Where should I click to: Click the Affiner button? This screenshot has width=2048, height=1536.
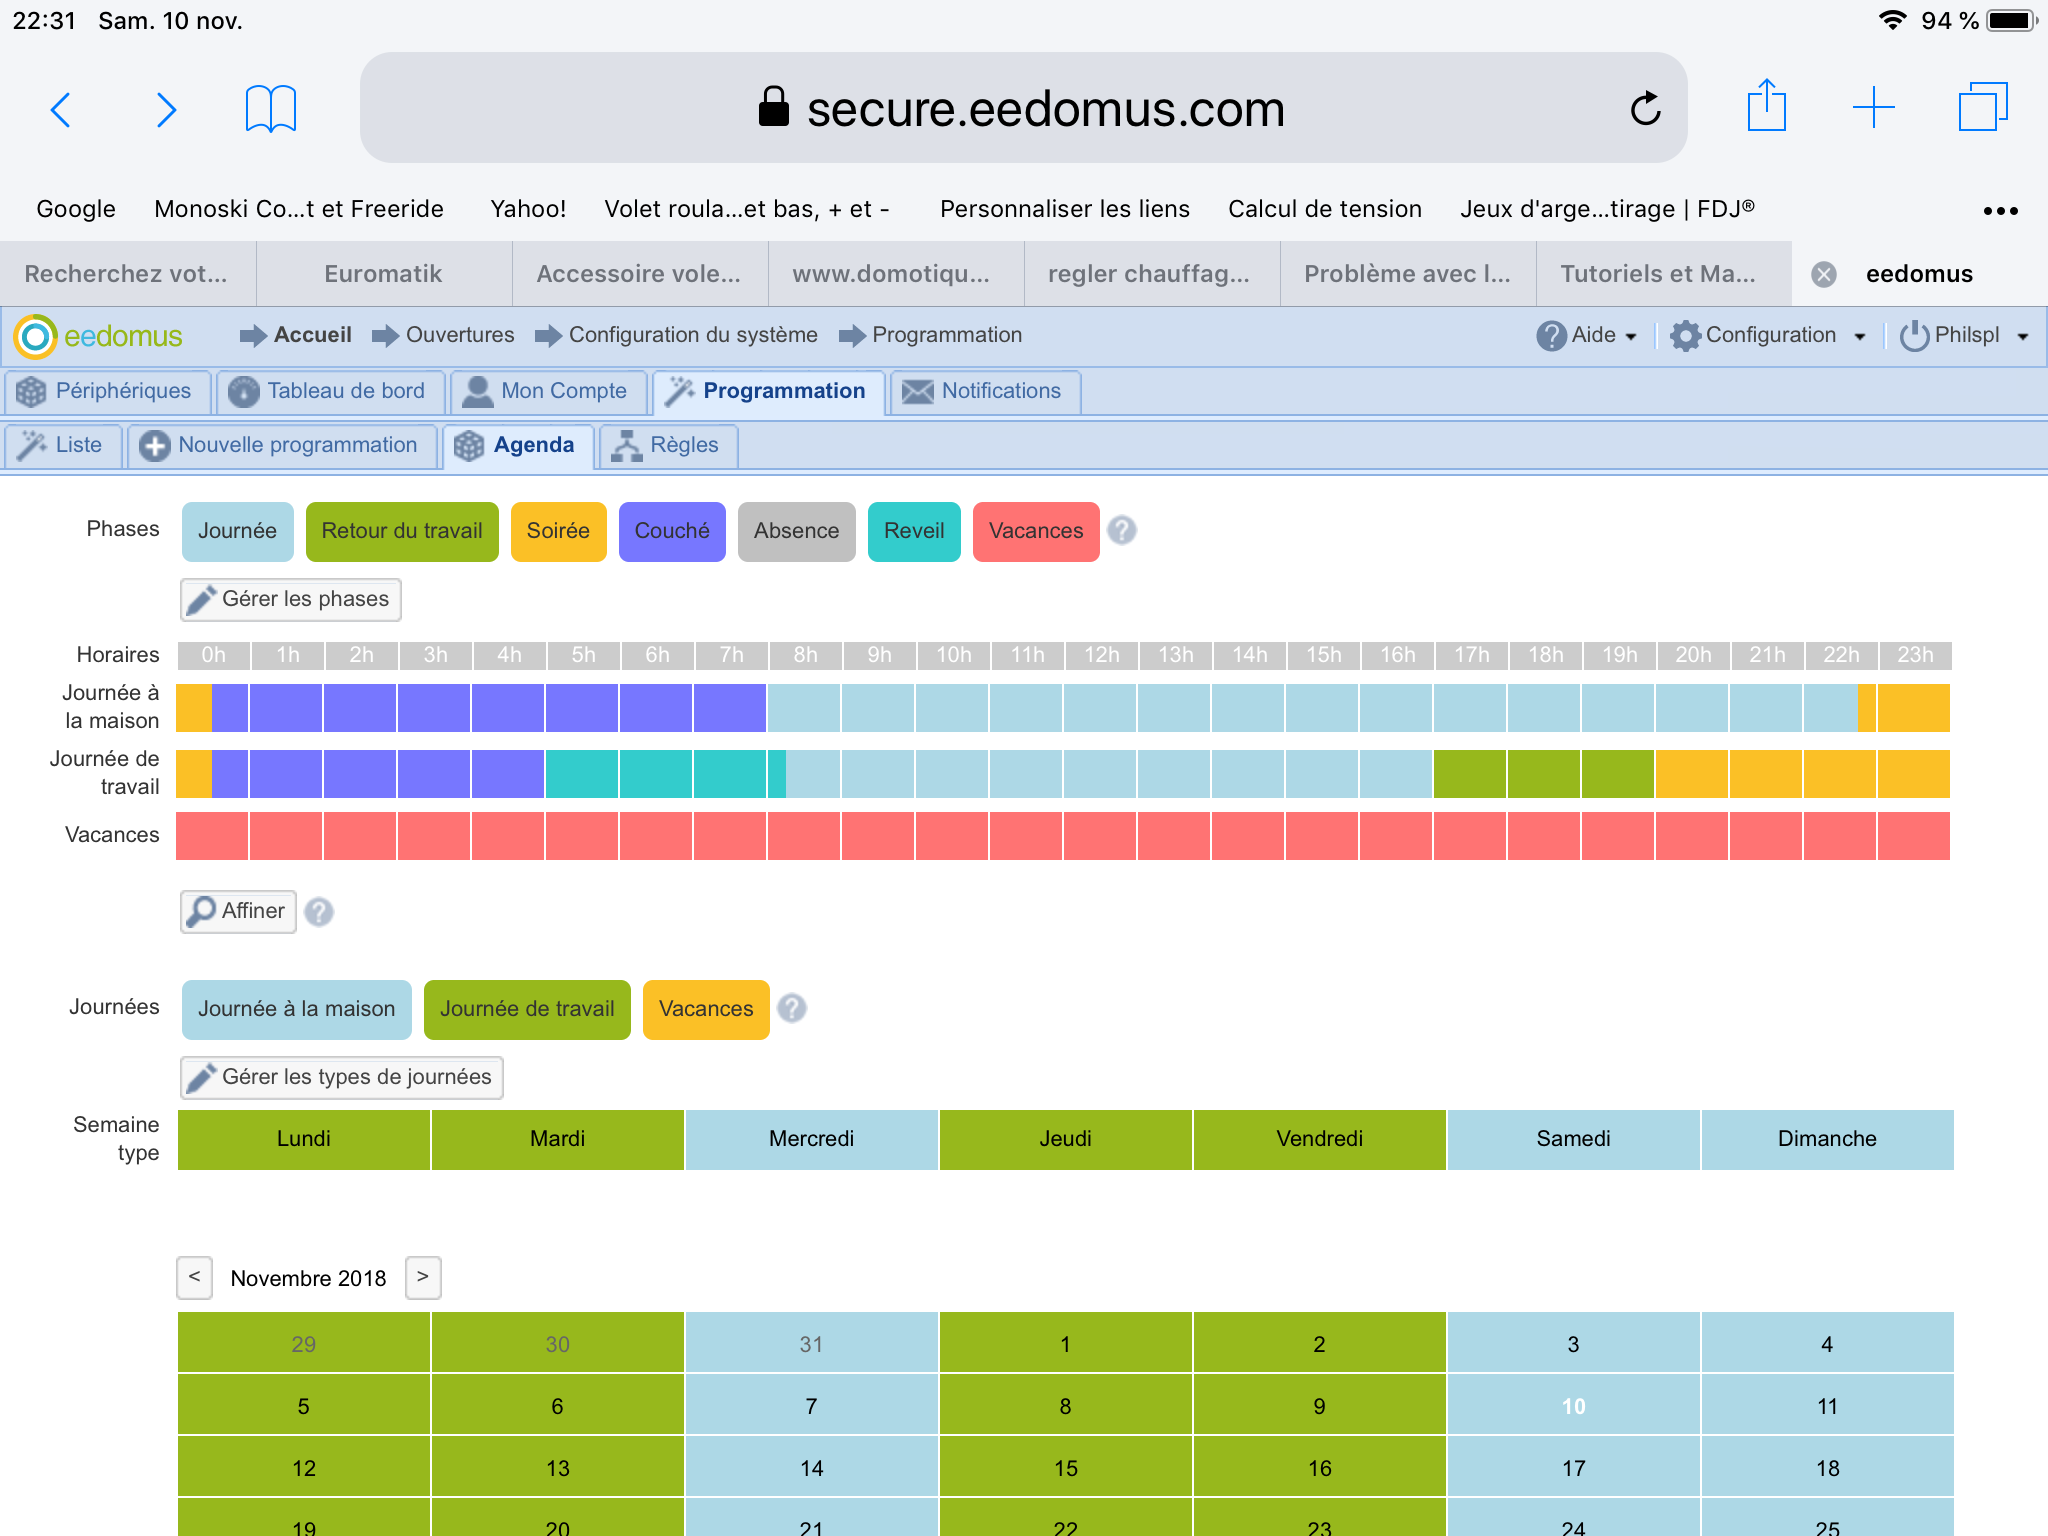(x=238, y=911)
